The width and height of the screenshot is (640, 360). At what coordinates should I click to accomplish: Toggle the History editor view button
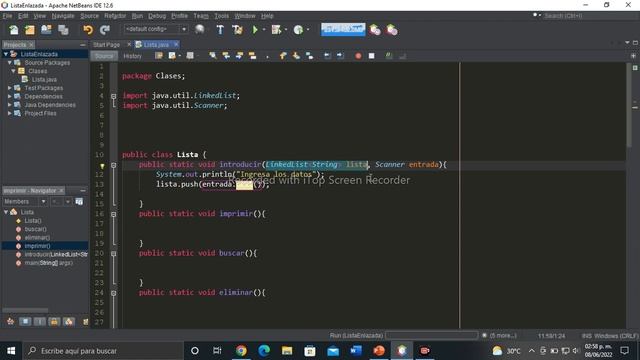point(132,56)
